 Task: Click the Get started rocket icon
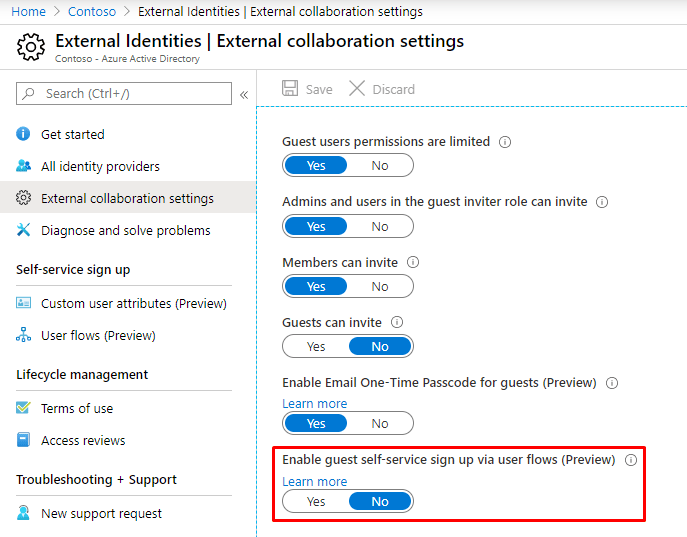coord(24,134)
